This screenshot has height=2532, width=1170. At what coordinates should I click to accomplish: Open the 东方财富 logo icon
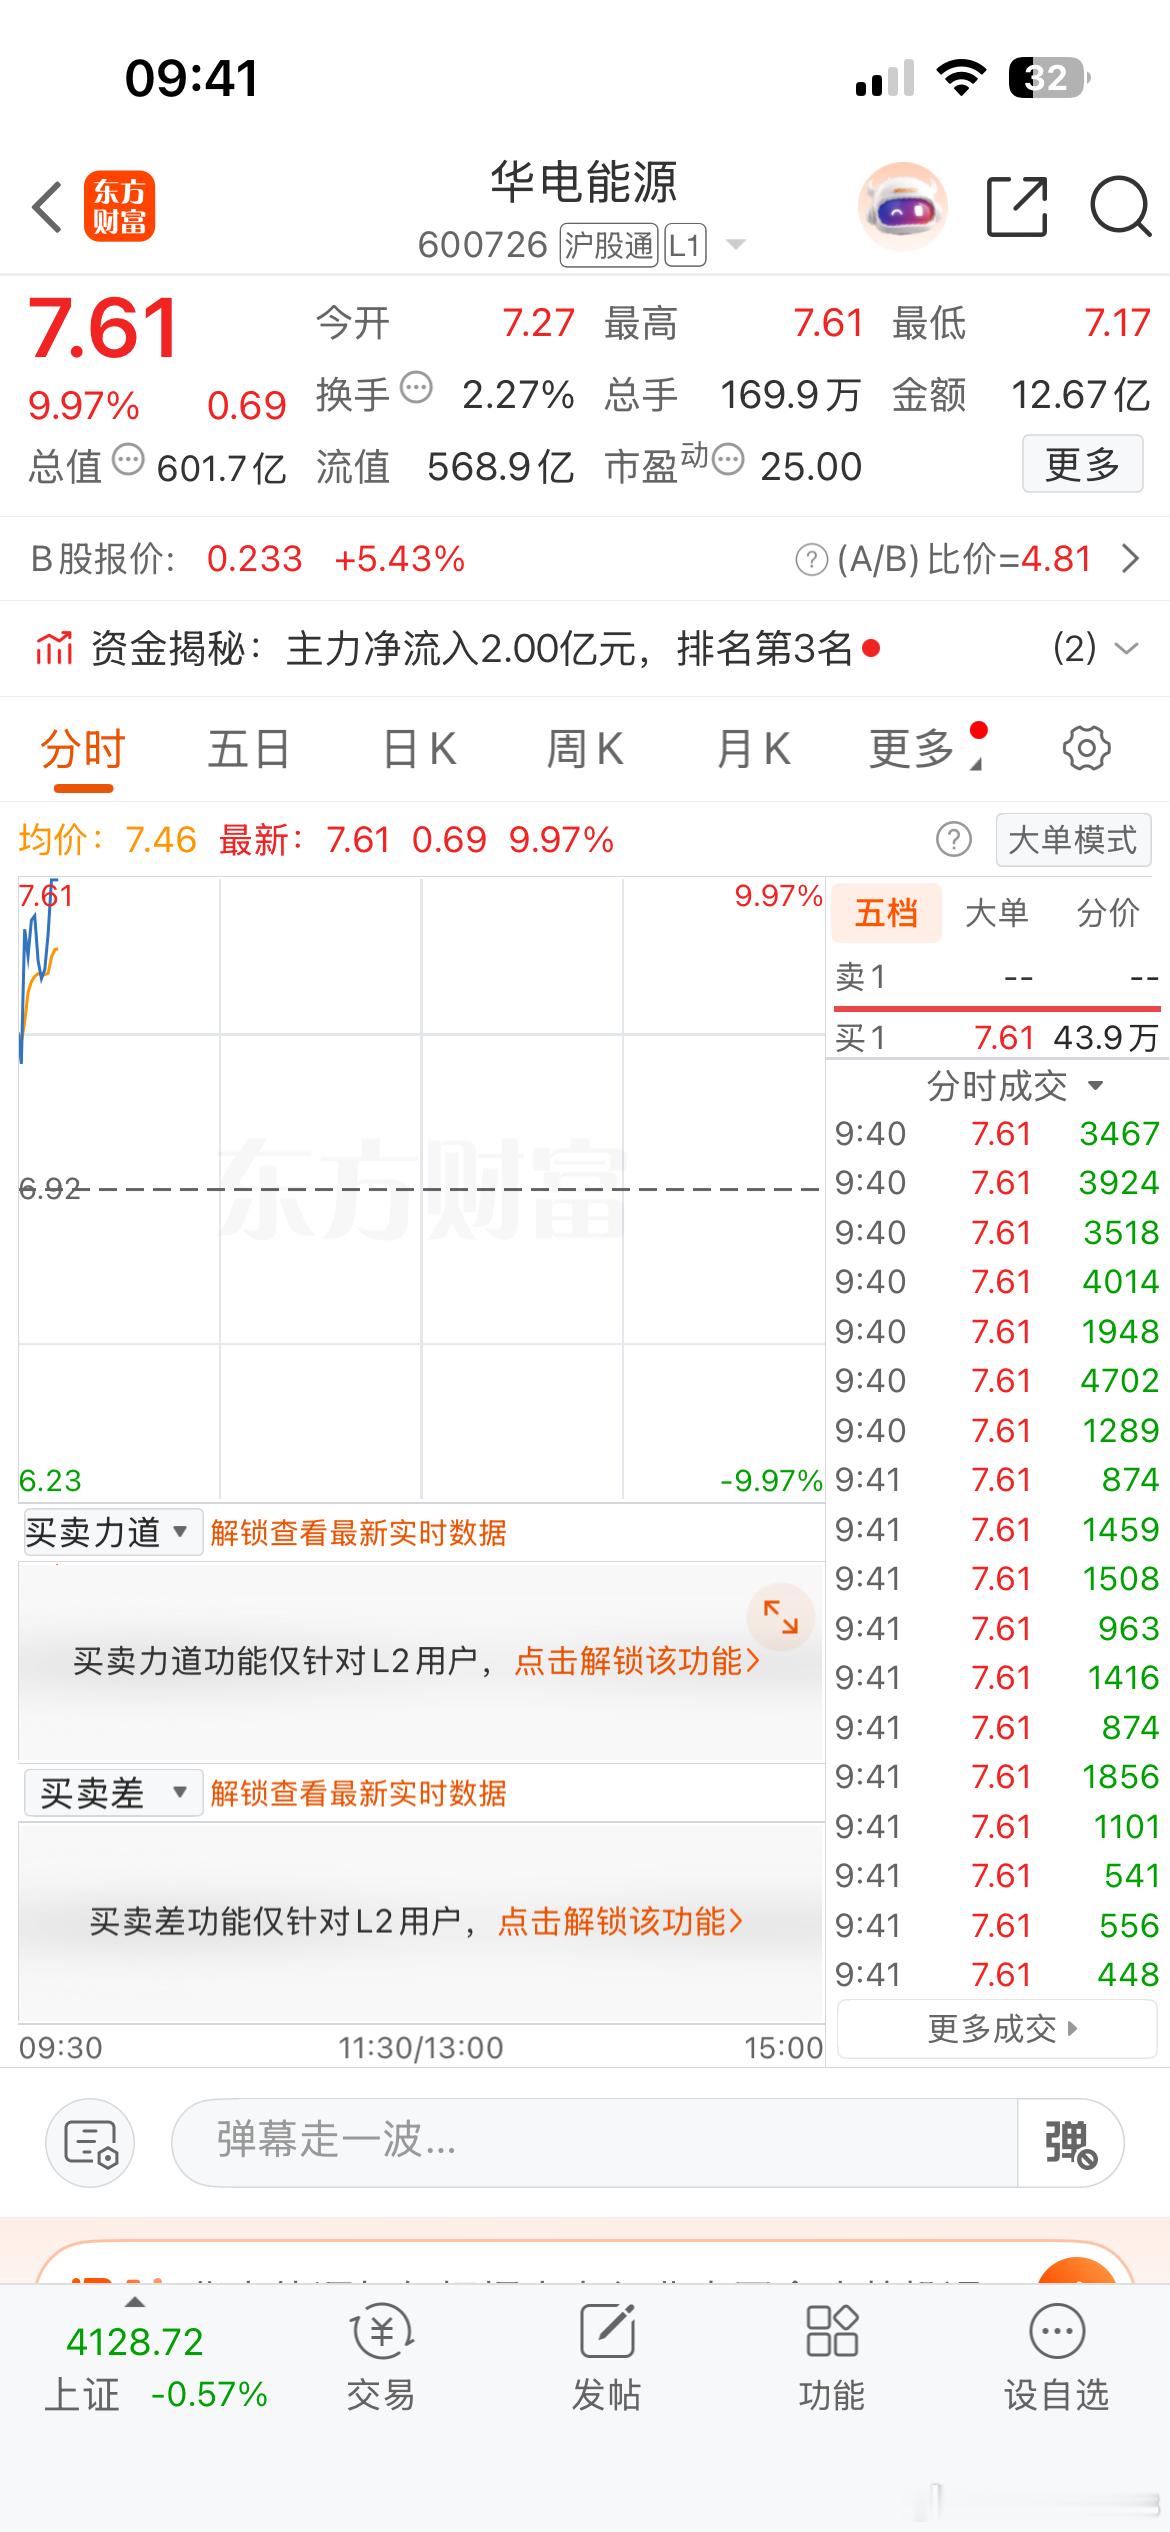(x=120, y=207)
